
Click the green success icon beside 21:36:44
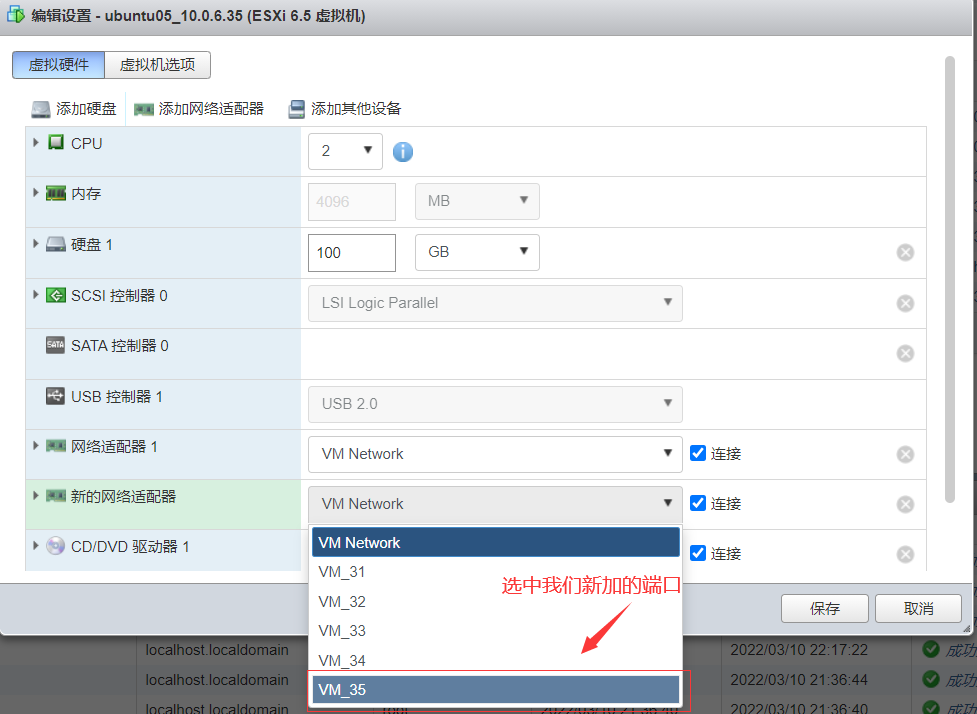pyautogui.click(x=931, y=678)
